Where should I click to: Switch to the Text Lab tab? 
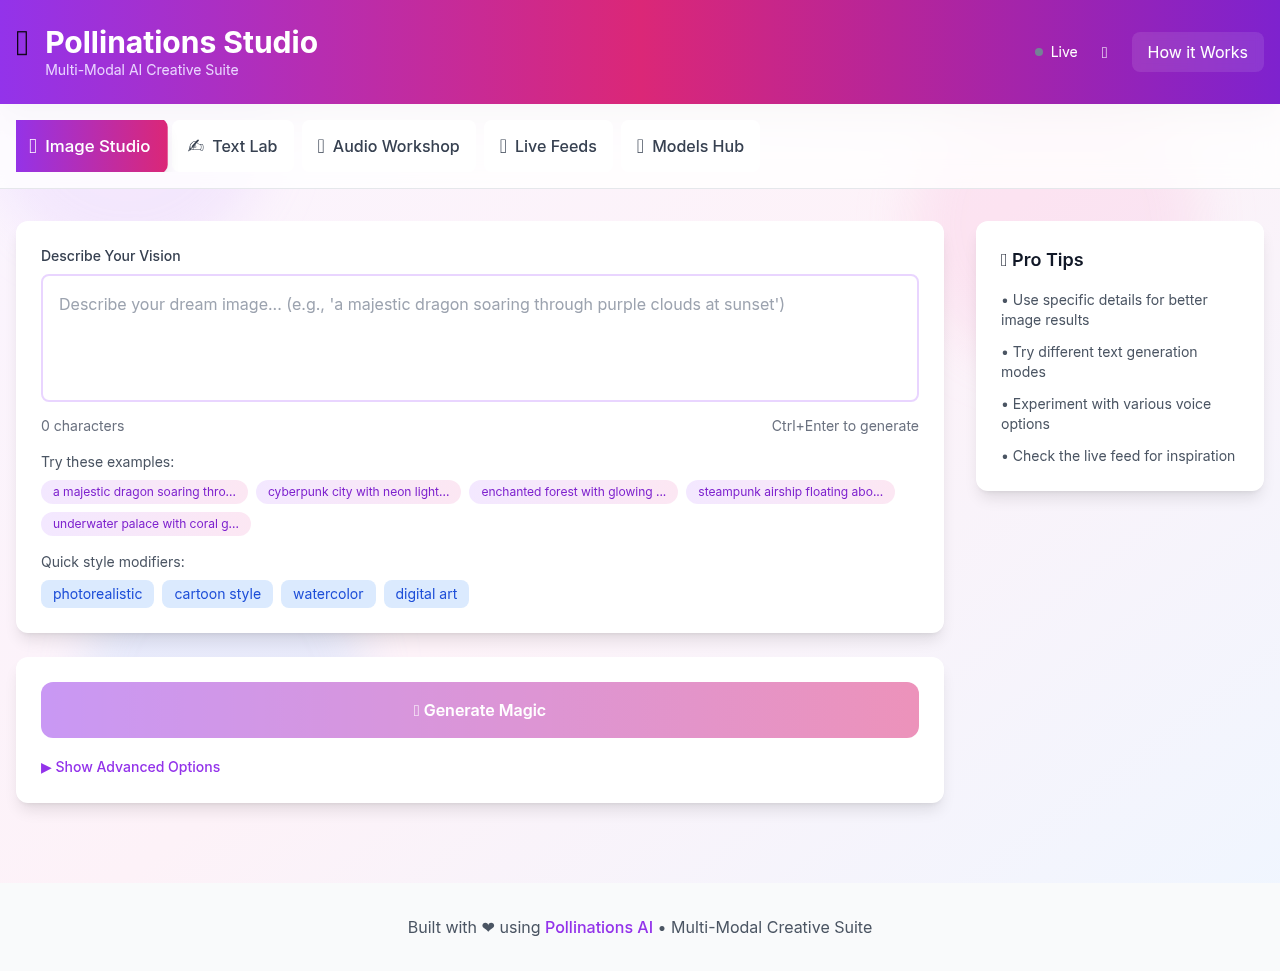point(233,146)
